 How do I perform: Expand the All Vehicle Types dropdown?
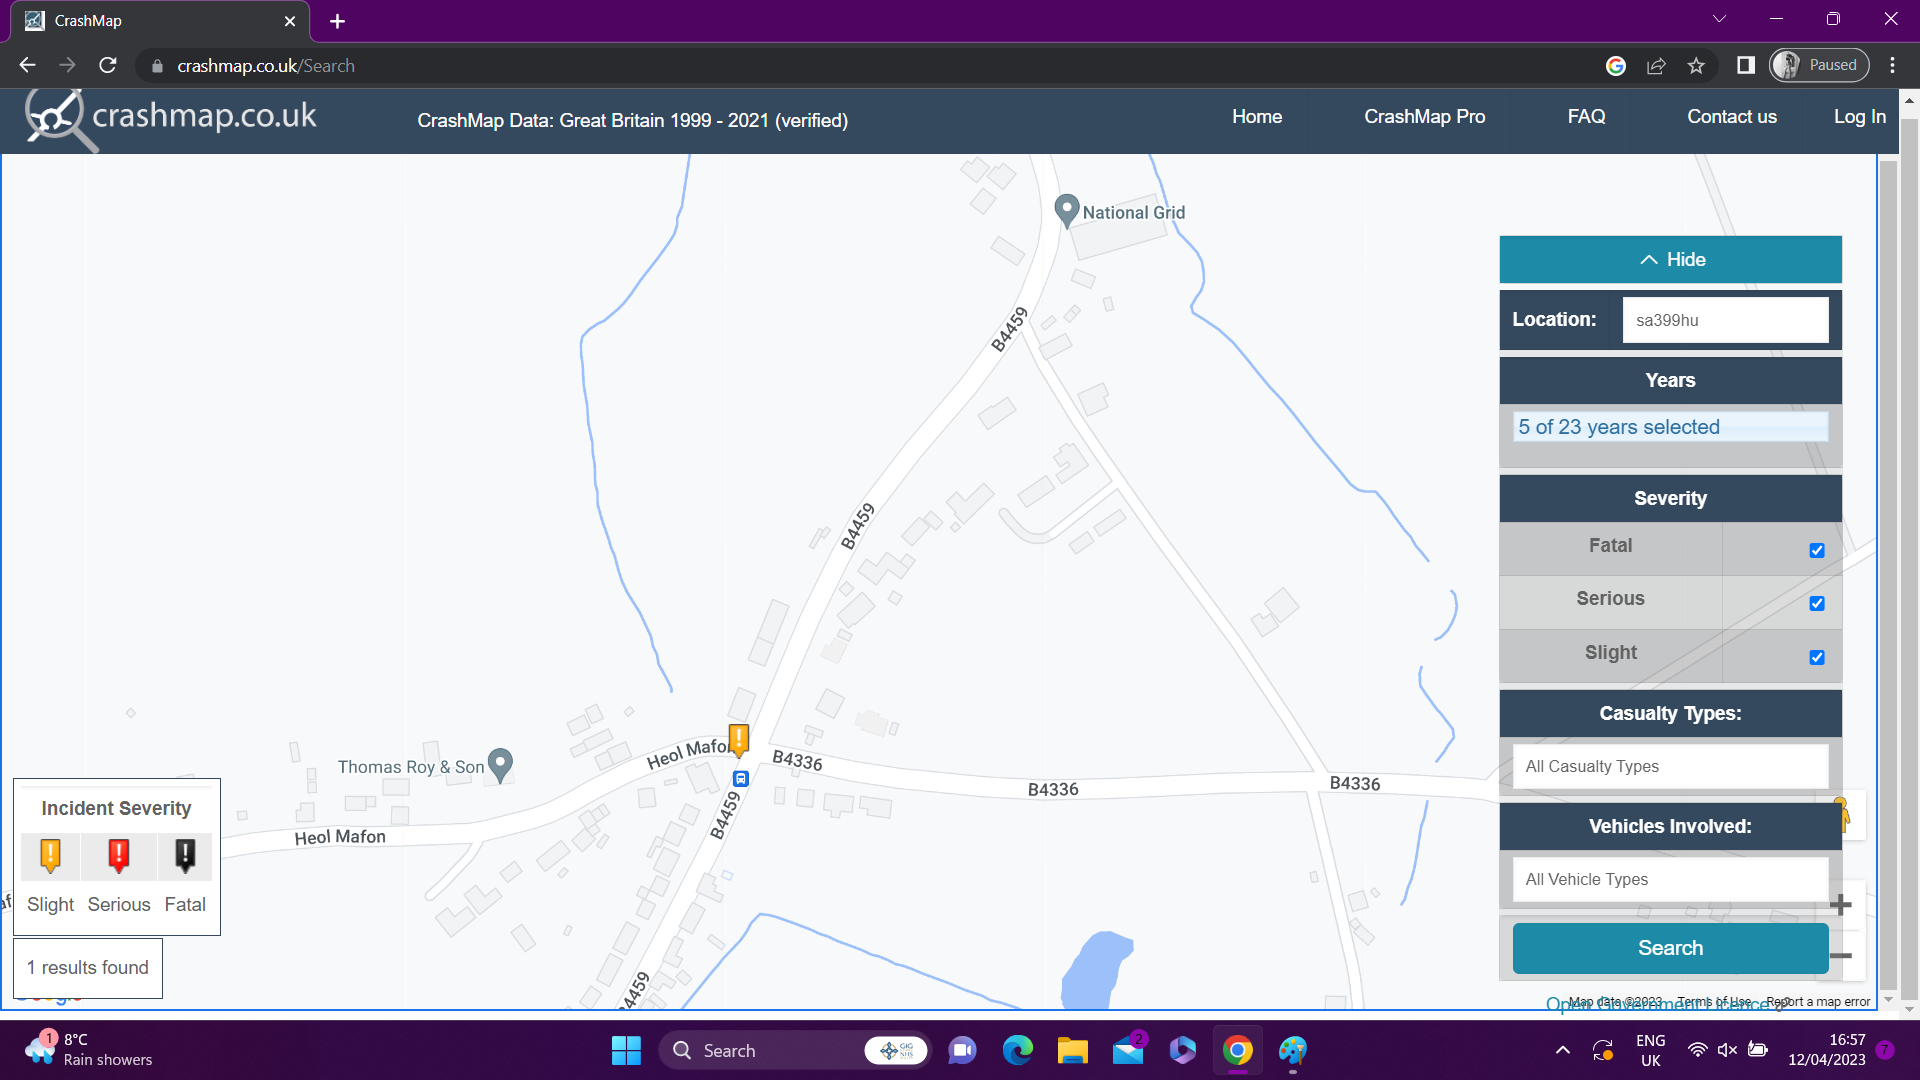tap(1670, 879)
